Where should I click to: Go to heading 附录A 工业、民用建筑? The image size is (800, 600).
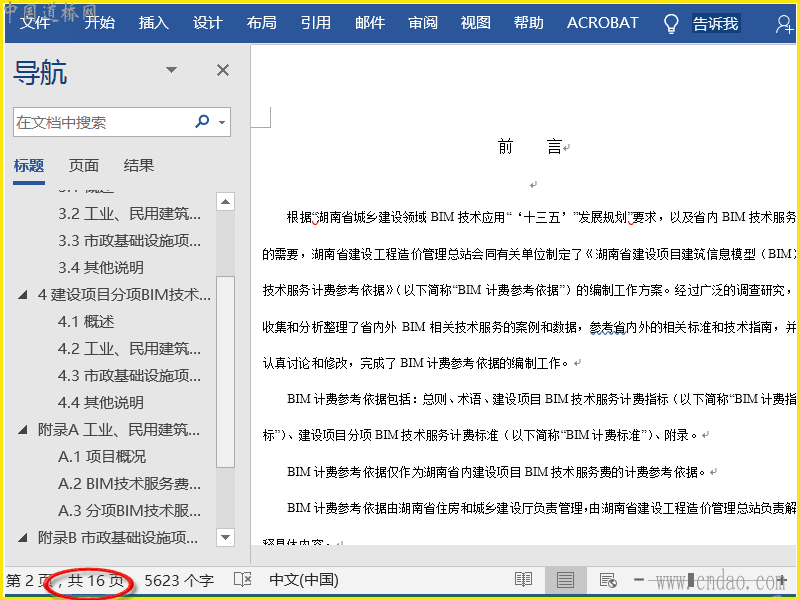point(118,430)
